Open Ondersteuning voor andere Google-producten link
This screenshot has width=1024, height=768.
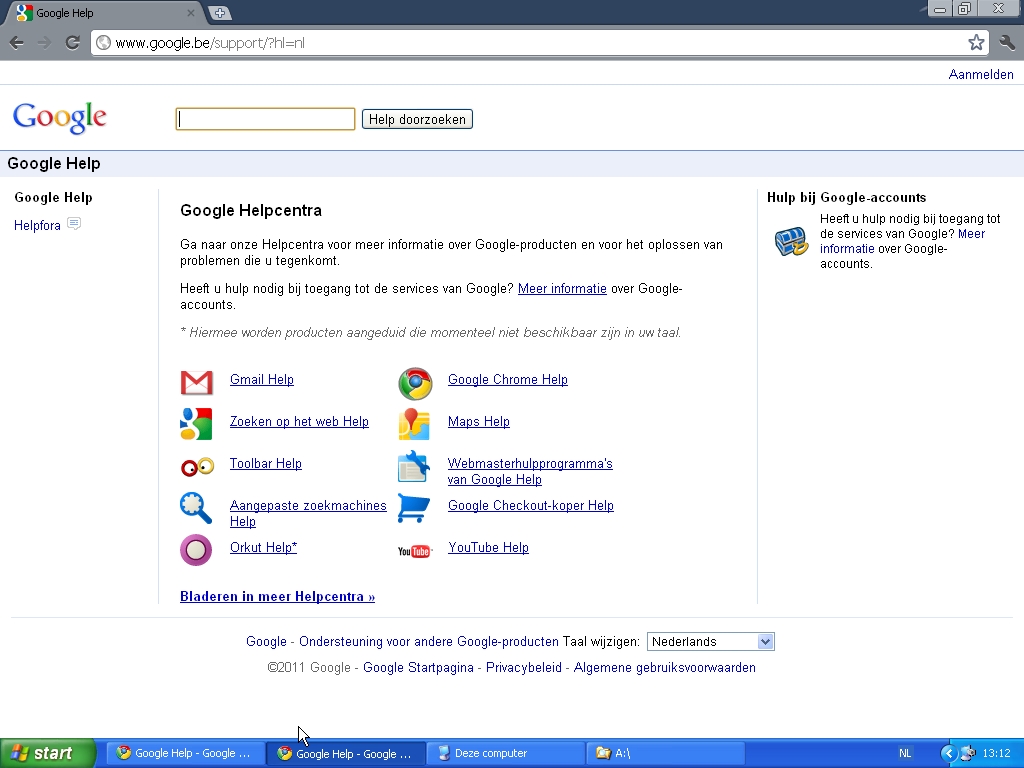(429, 641)
